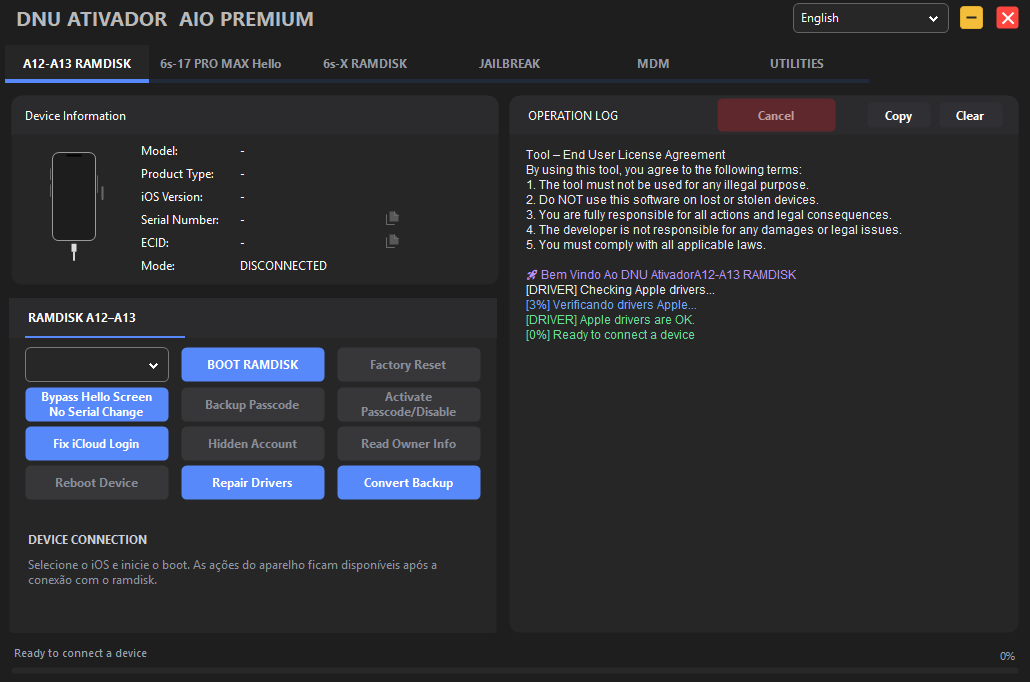The height and width of the screenshot is (682, 1030).
Task: Click the 'Bem Vindo Ao DNU Ativador' log line
Action: [x=661, y=275]
